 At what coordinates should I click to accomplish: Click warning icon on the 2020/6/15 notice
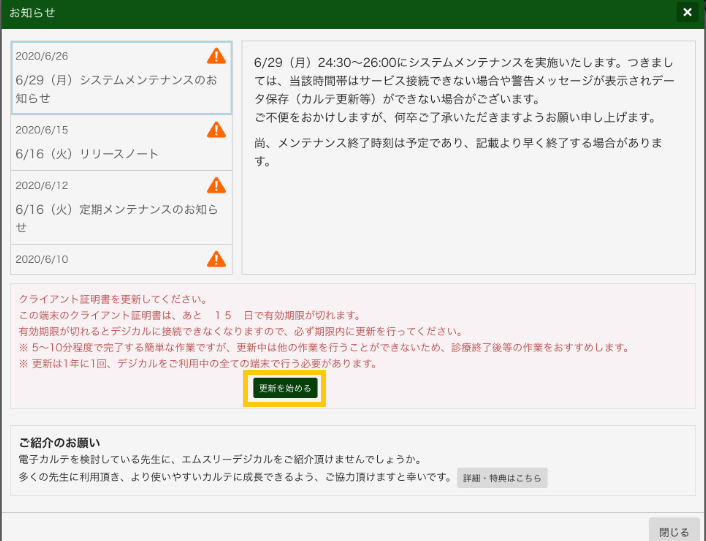pyautogui.click(x=216, y=130)
